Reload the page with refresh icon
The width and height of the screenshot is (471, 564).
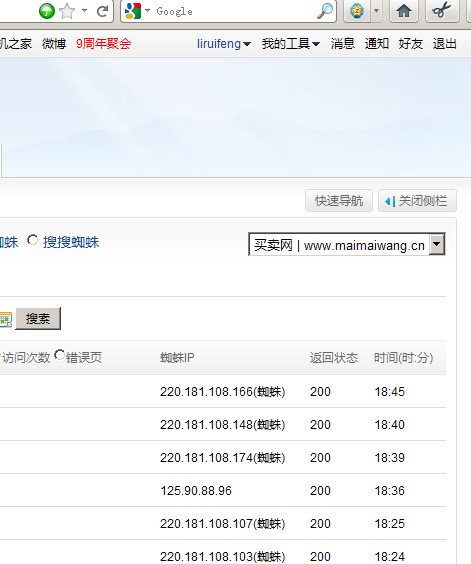[103, 11]
